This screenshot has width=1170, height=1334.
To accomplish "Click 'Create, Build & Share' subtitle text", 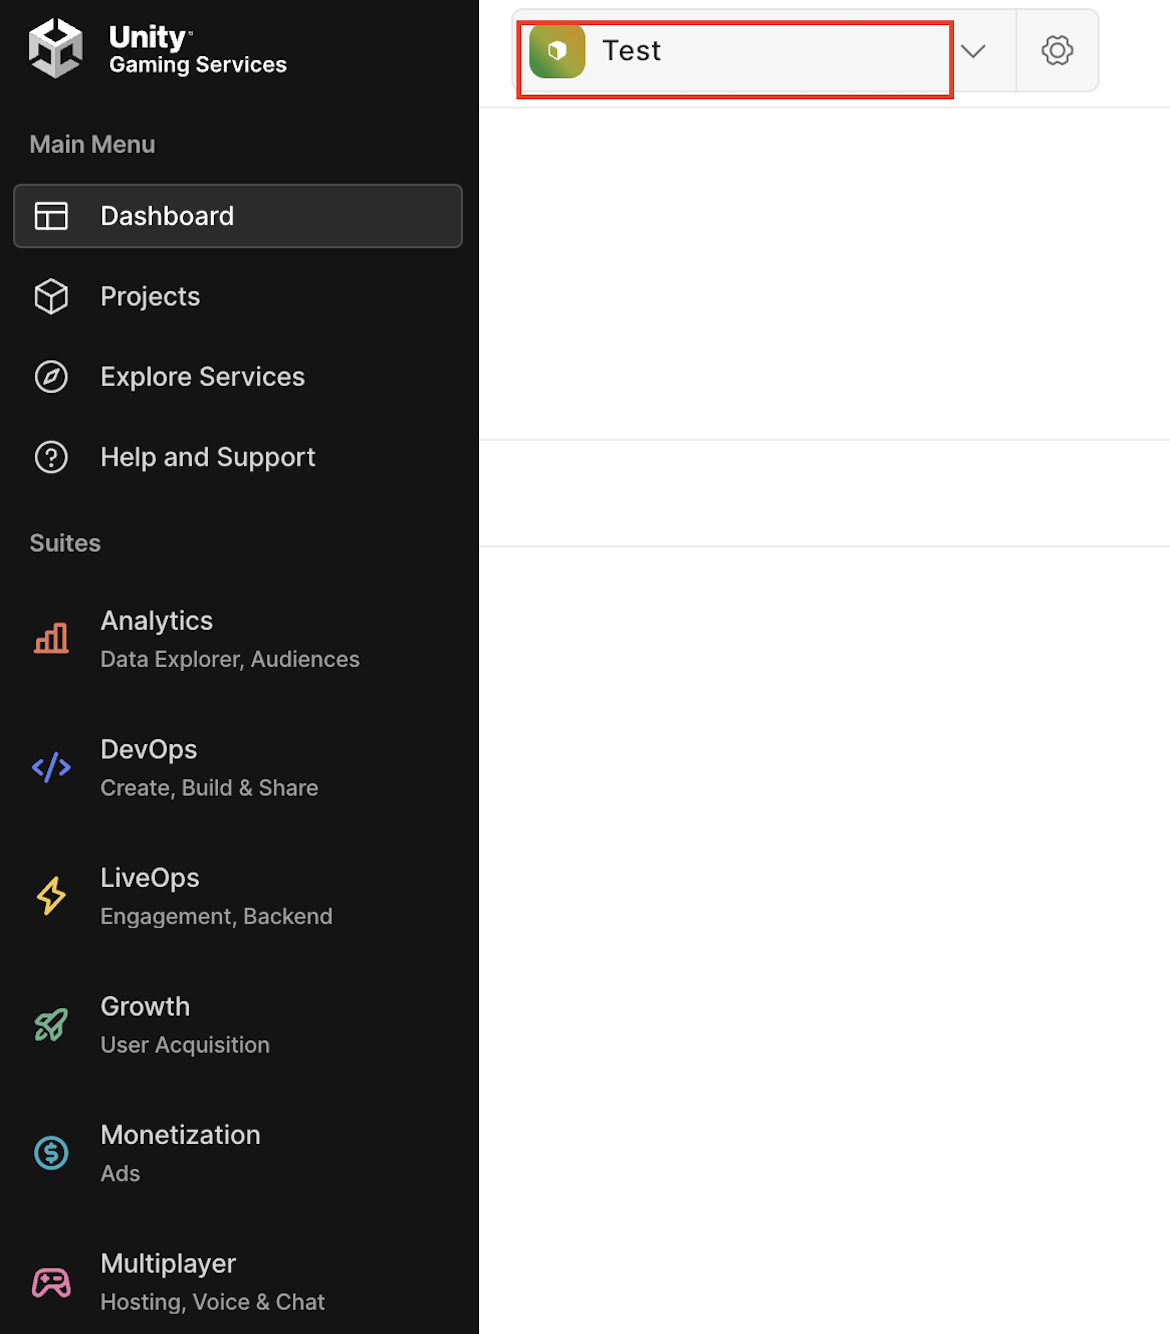I will coord(209,788).
